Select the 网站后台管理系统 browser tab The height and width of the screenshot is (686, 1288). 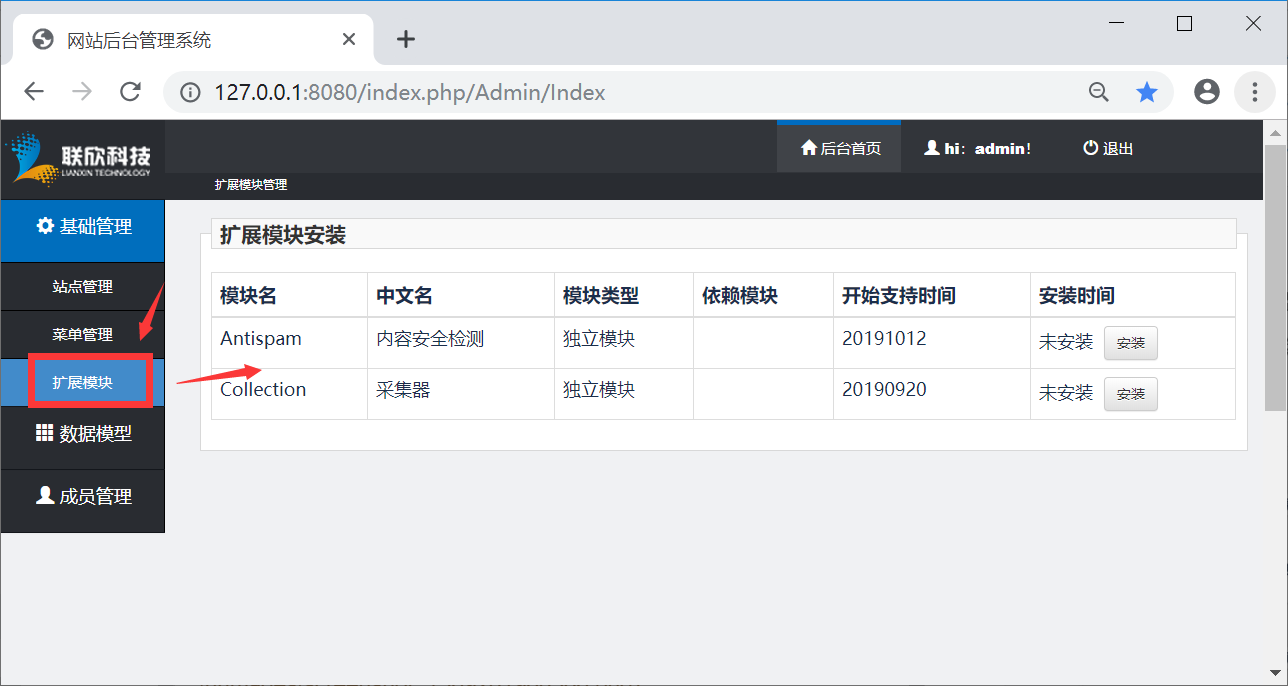[193, 40]
